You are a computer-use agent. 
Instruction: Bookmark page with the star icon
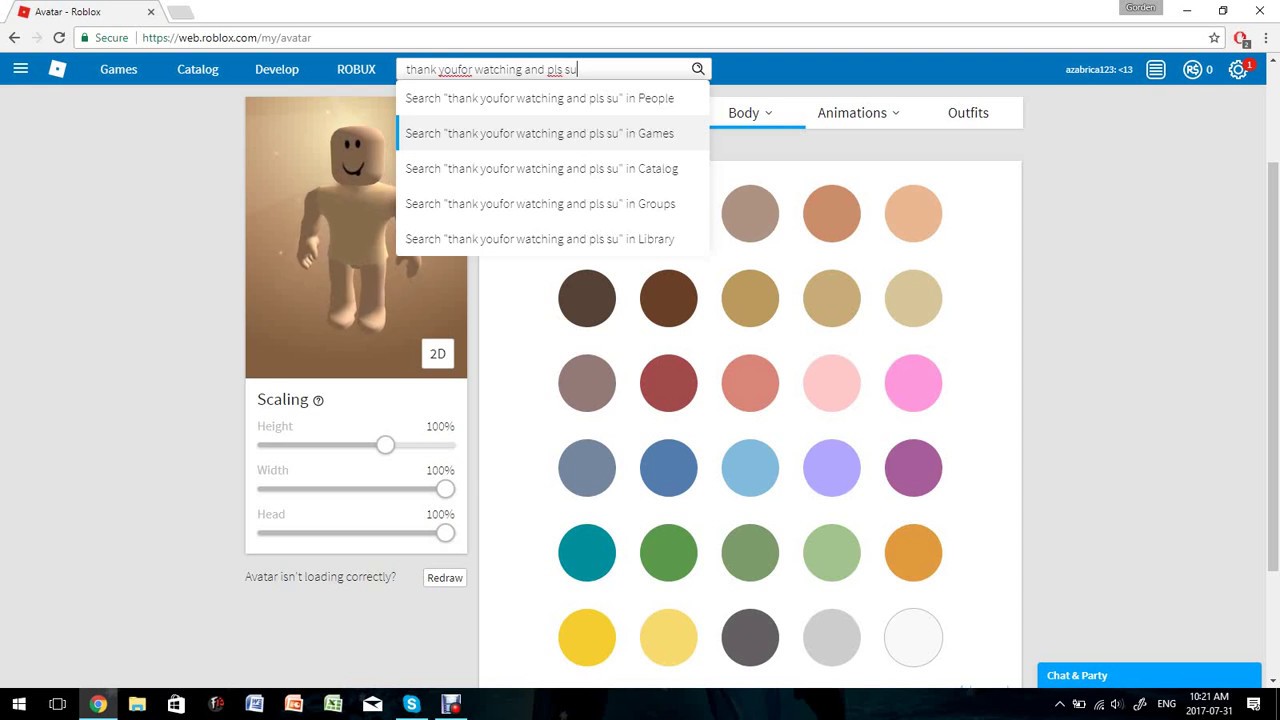coord(1214,38)
